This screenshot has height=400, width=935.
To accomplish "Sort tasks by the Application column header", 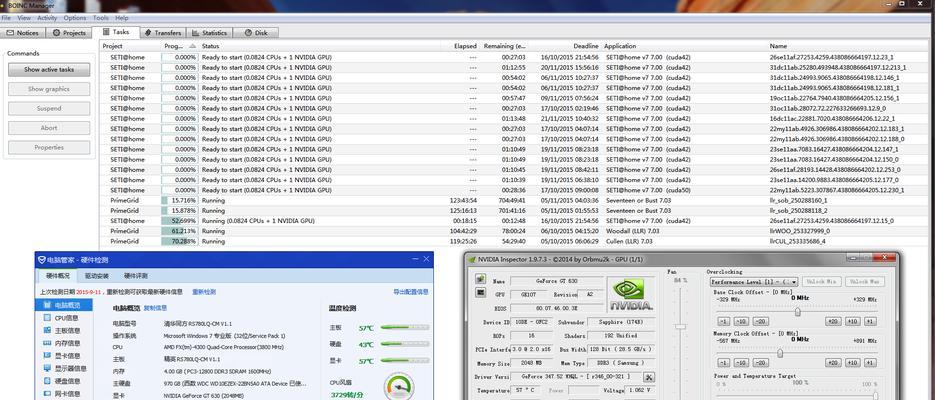I will 685,46.
